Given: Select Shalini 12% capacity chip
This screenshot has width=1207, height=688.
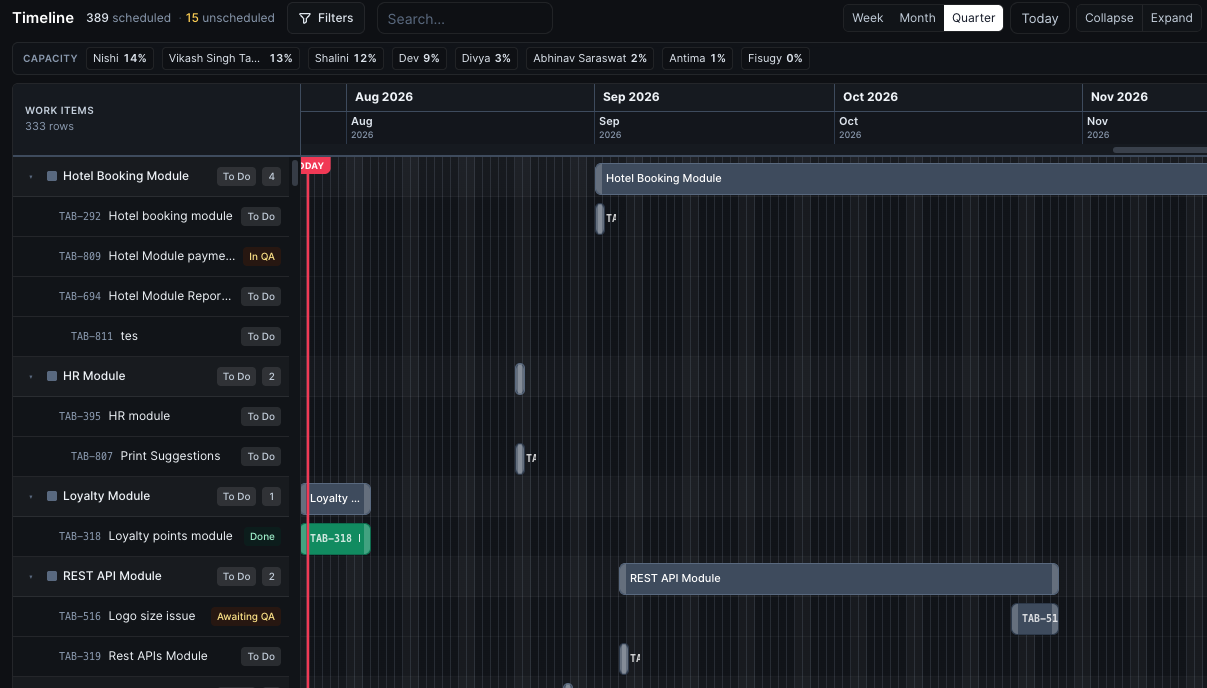Looking at the screenshot, I should (346, 58).
